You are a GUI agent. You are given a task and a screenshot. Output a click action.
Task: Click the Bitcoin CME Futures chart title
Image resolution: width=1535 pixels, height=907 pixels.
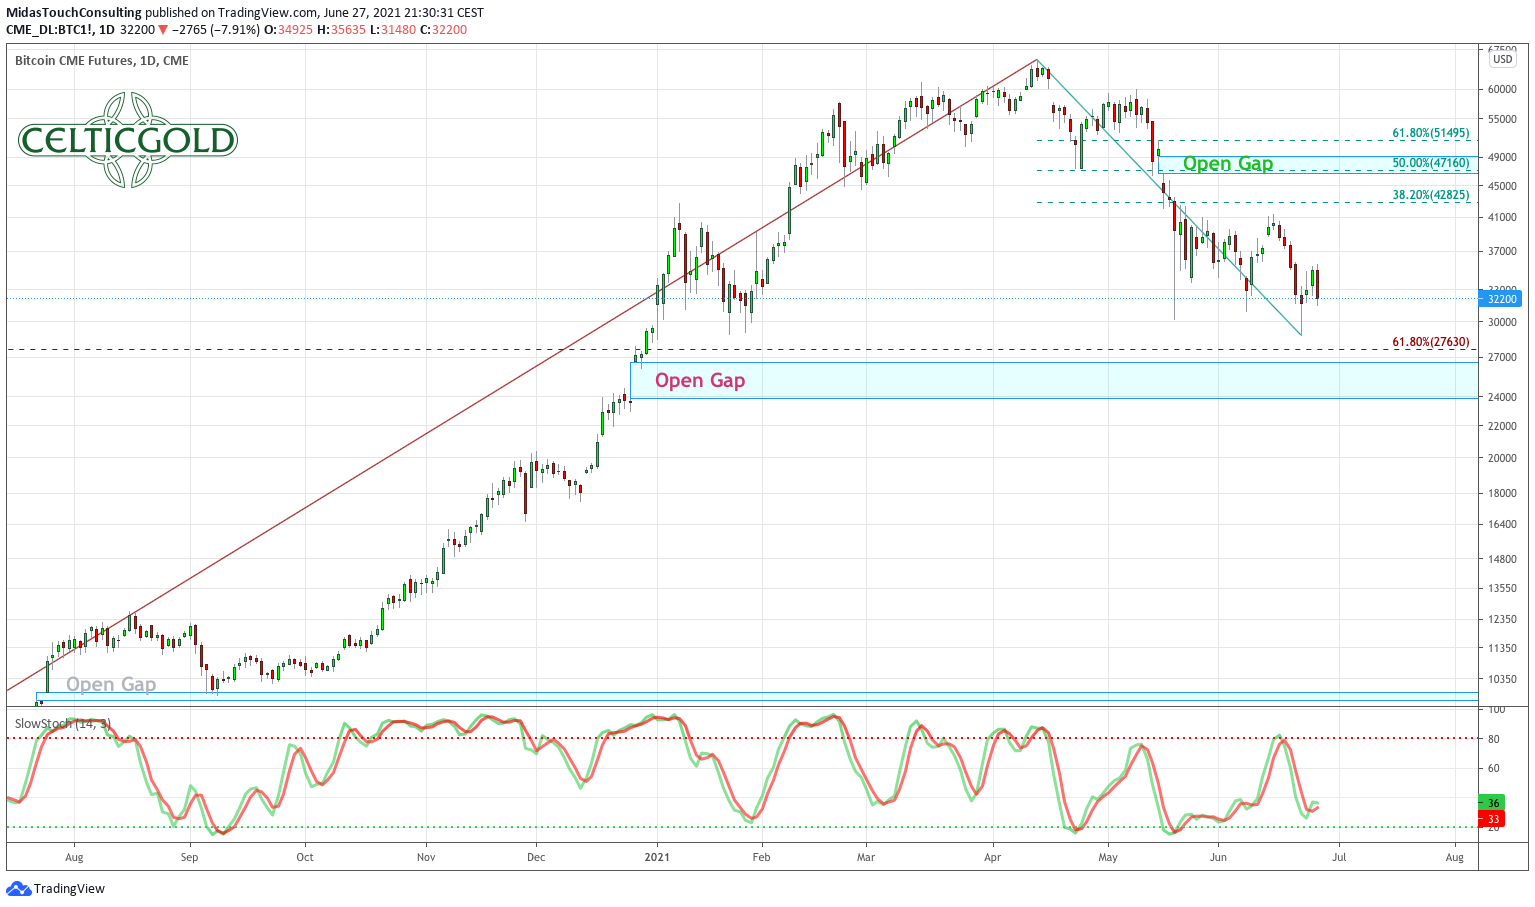pos(101,60)
